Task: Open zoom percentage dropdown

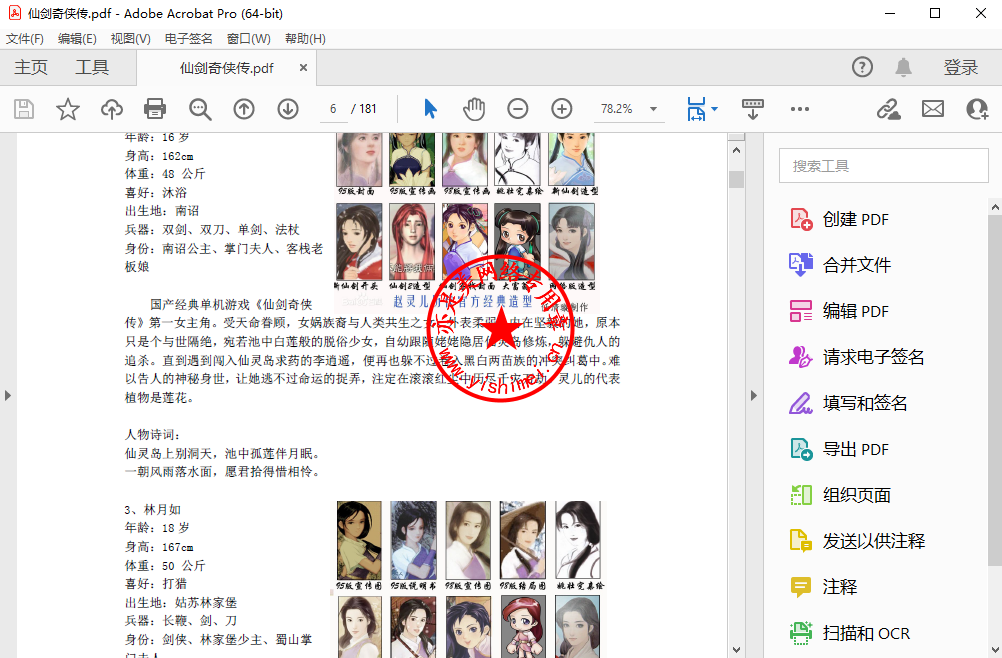Action: coord(653,109)
